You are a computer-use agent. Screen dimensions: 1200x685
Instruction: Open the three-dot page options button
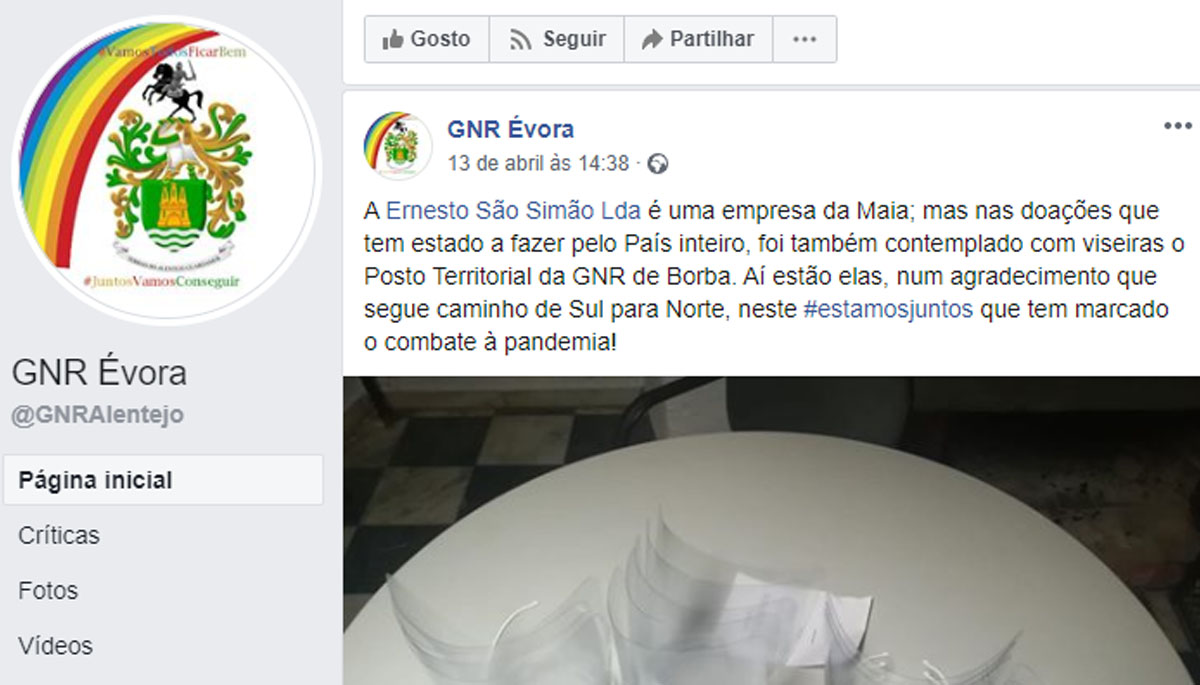point(805,39)
